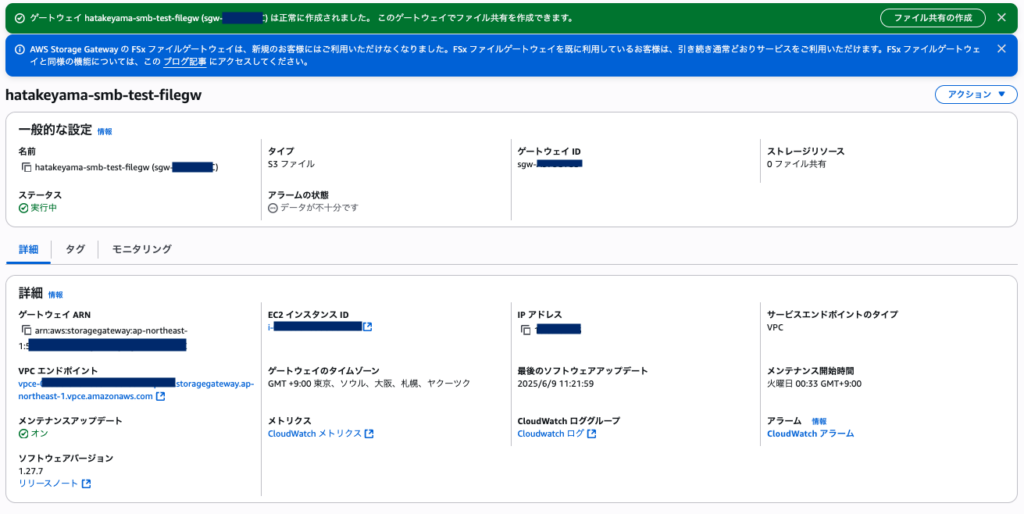Open the ブログ記事 link in the banner

tap(185, 62)
